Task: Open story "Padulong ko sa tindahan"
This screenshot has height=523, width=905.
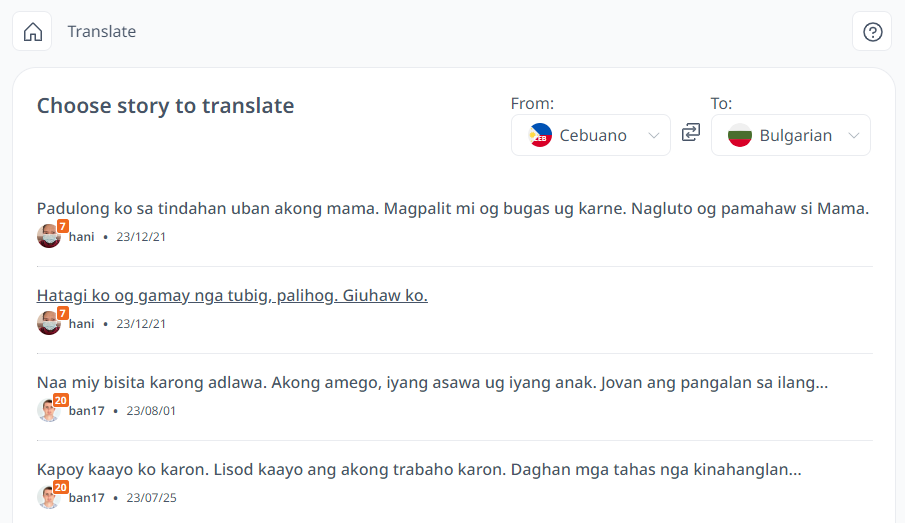Action: coord(452,208)
